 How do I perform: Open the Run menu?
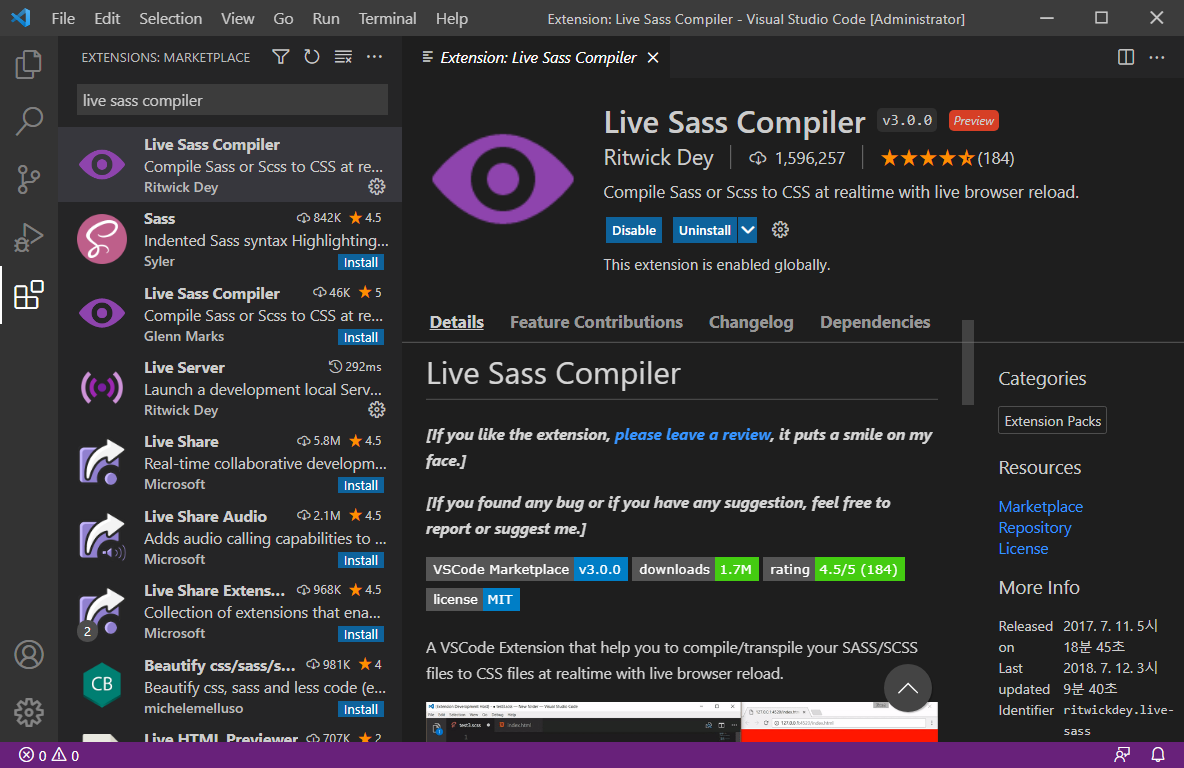coord(326,18)
